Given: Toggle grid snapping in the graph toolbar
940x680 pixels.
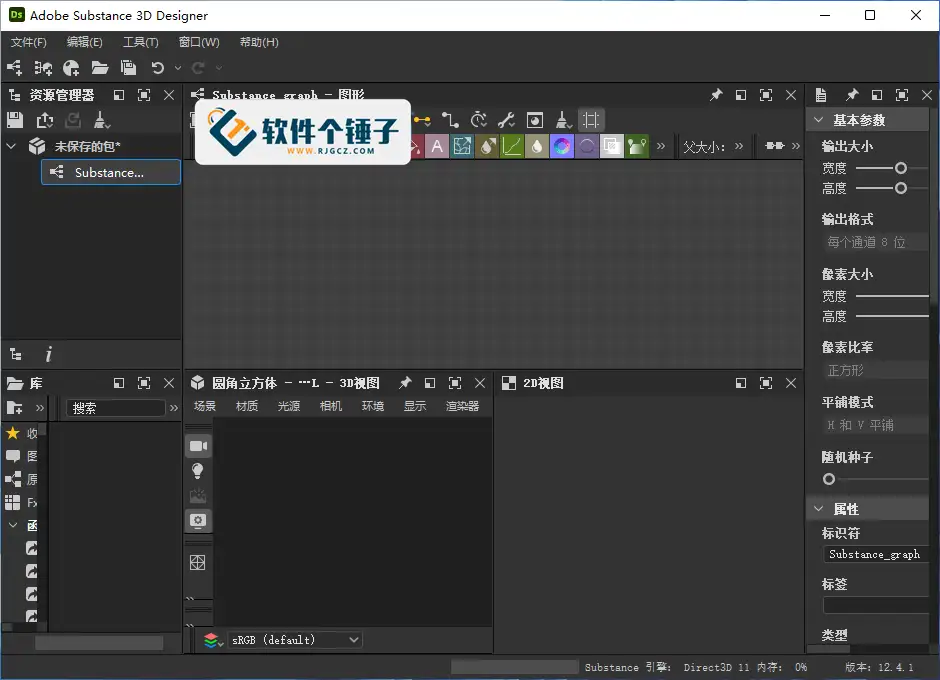Looking at the screenshot, I should tap(590, 119).
